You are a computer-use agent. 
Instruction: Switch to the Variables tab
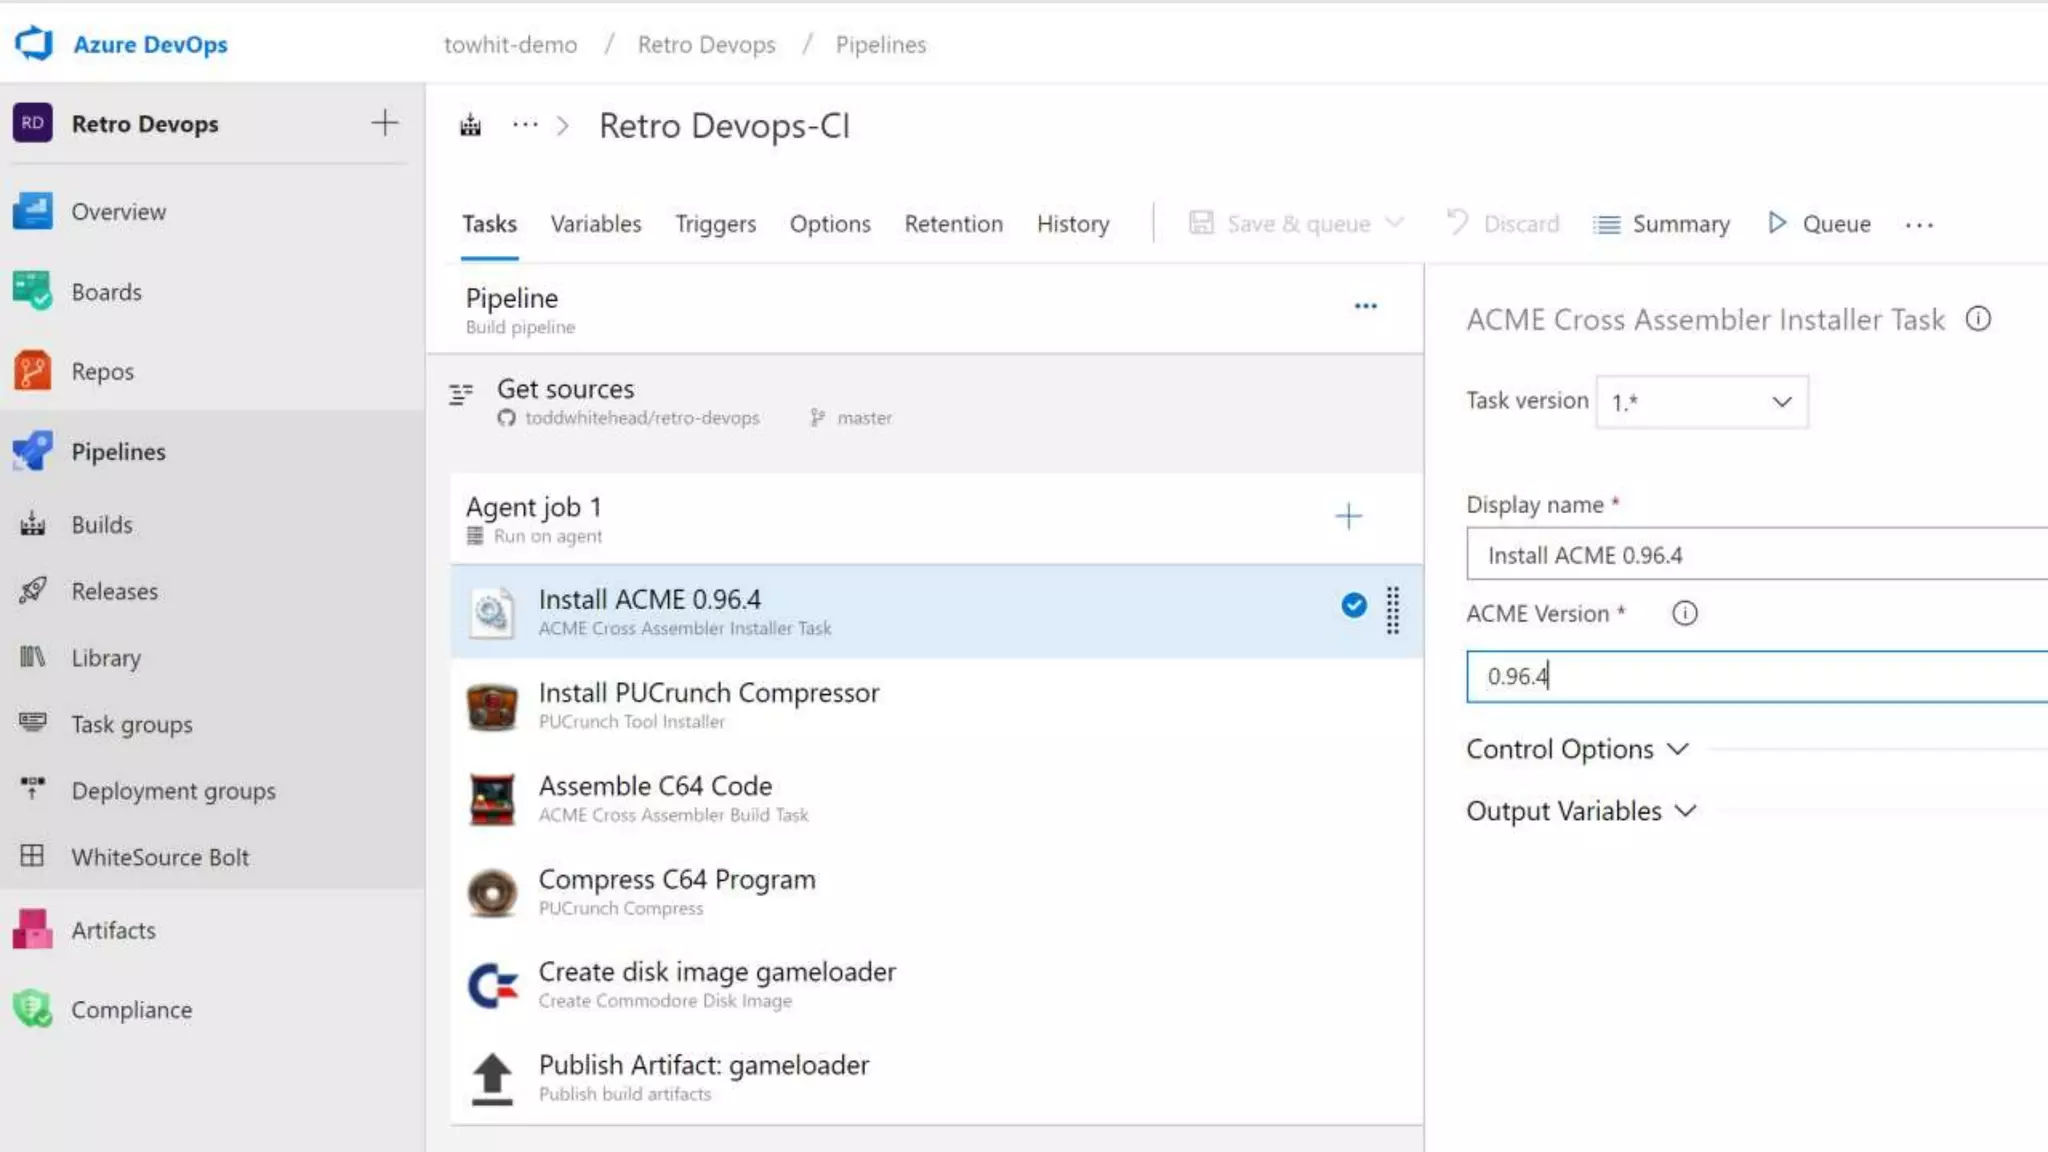coord(595,224)
